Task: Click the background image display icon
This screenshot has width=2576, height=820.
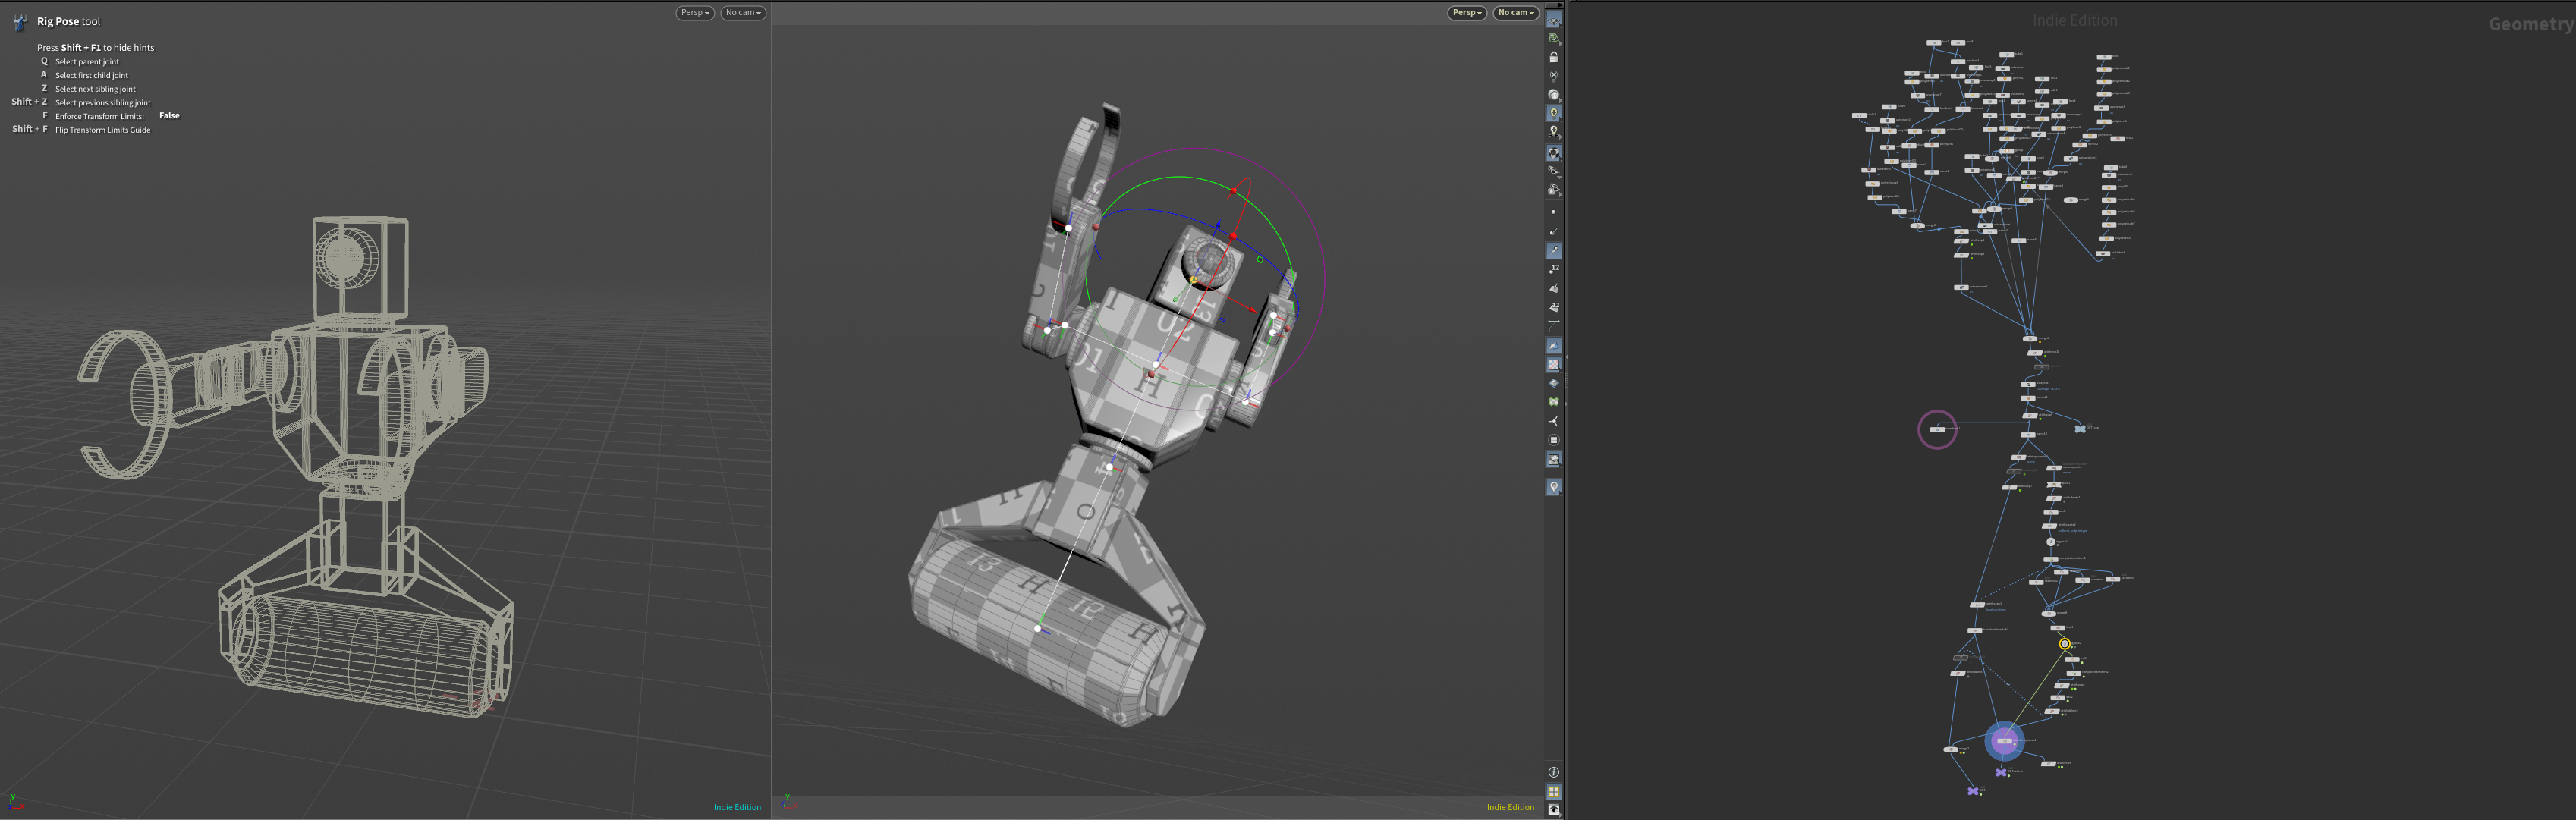Action: point(1554,460)
